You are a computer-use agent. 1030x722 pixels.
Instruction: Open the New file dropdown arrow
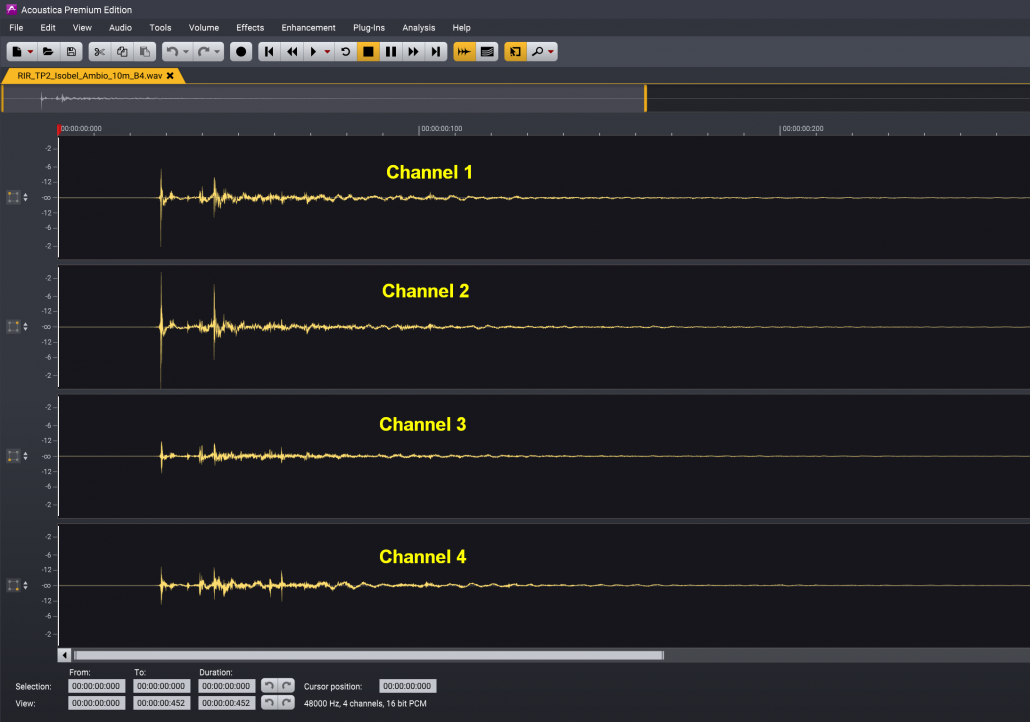point(30,51)
